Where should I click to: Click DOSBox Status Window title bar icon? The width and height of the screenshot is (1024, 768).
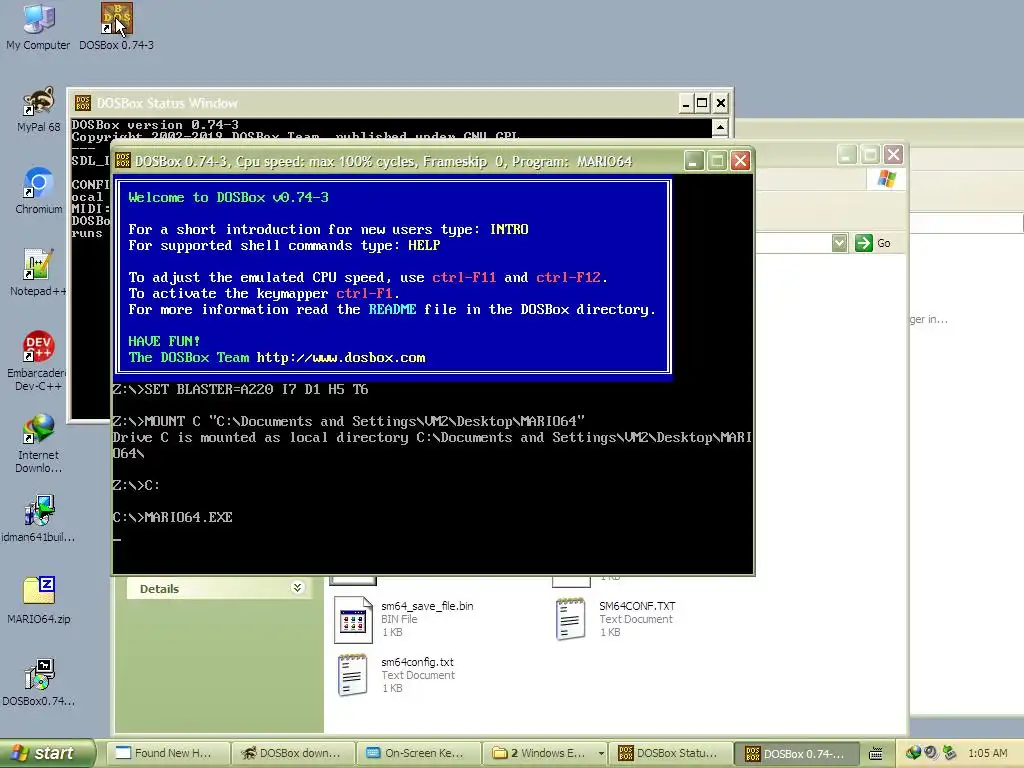point(83,103)
